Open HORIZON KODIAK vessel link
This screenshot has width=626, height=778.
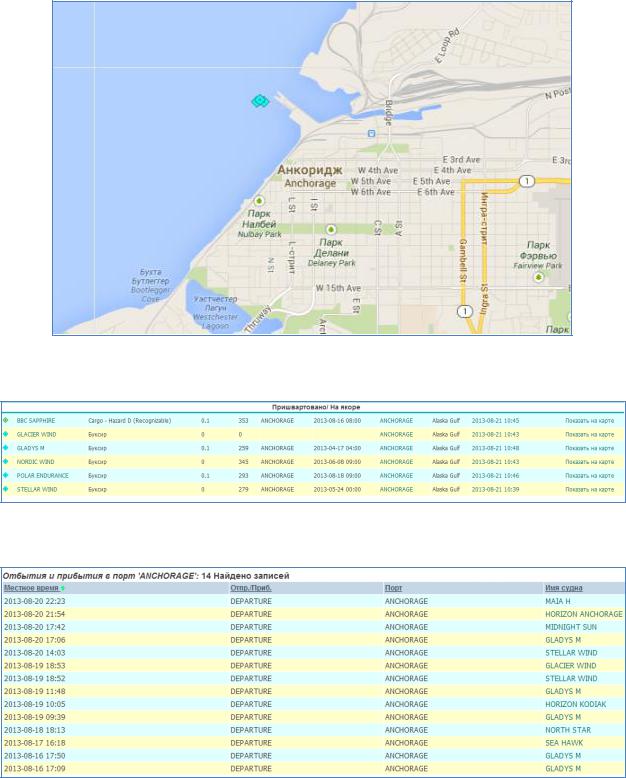pos(575,704)
